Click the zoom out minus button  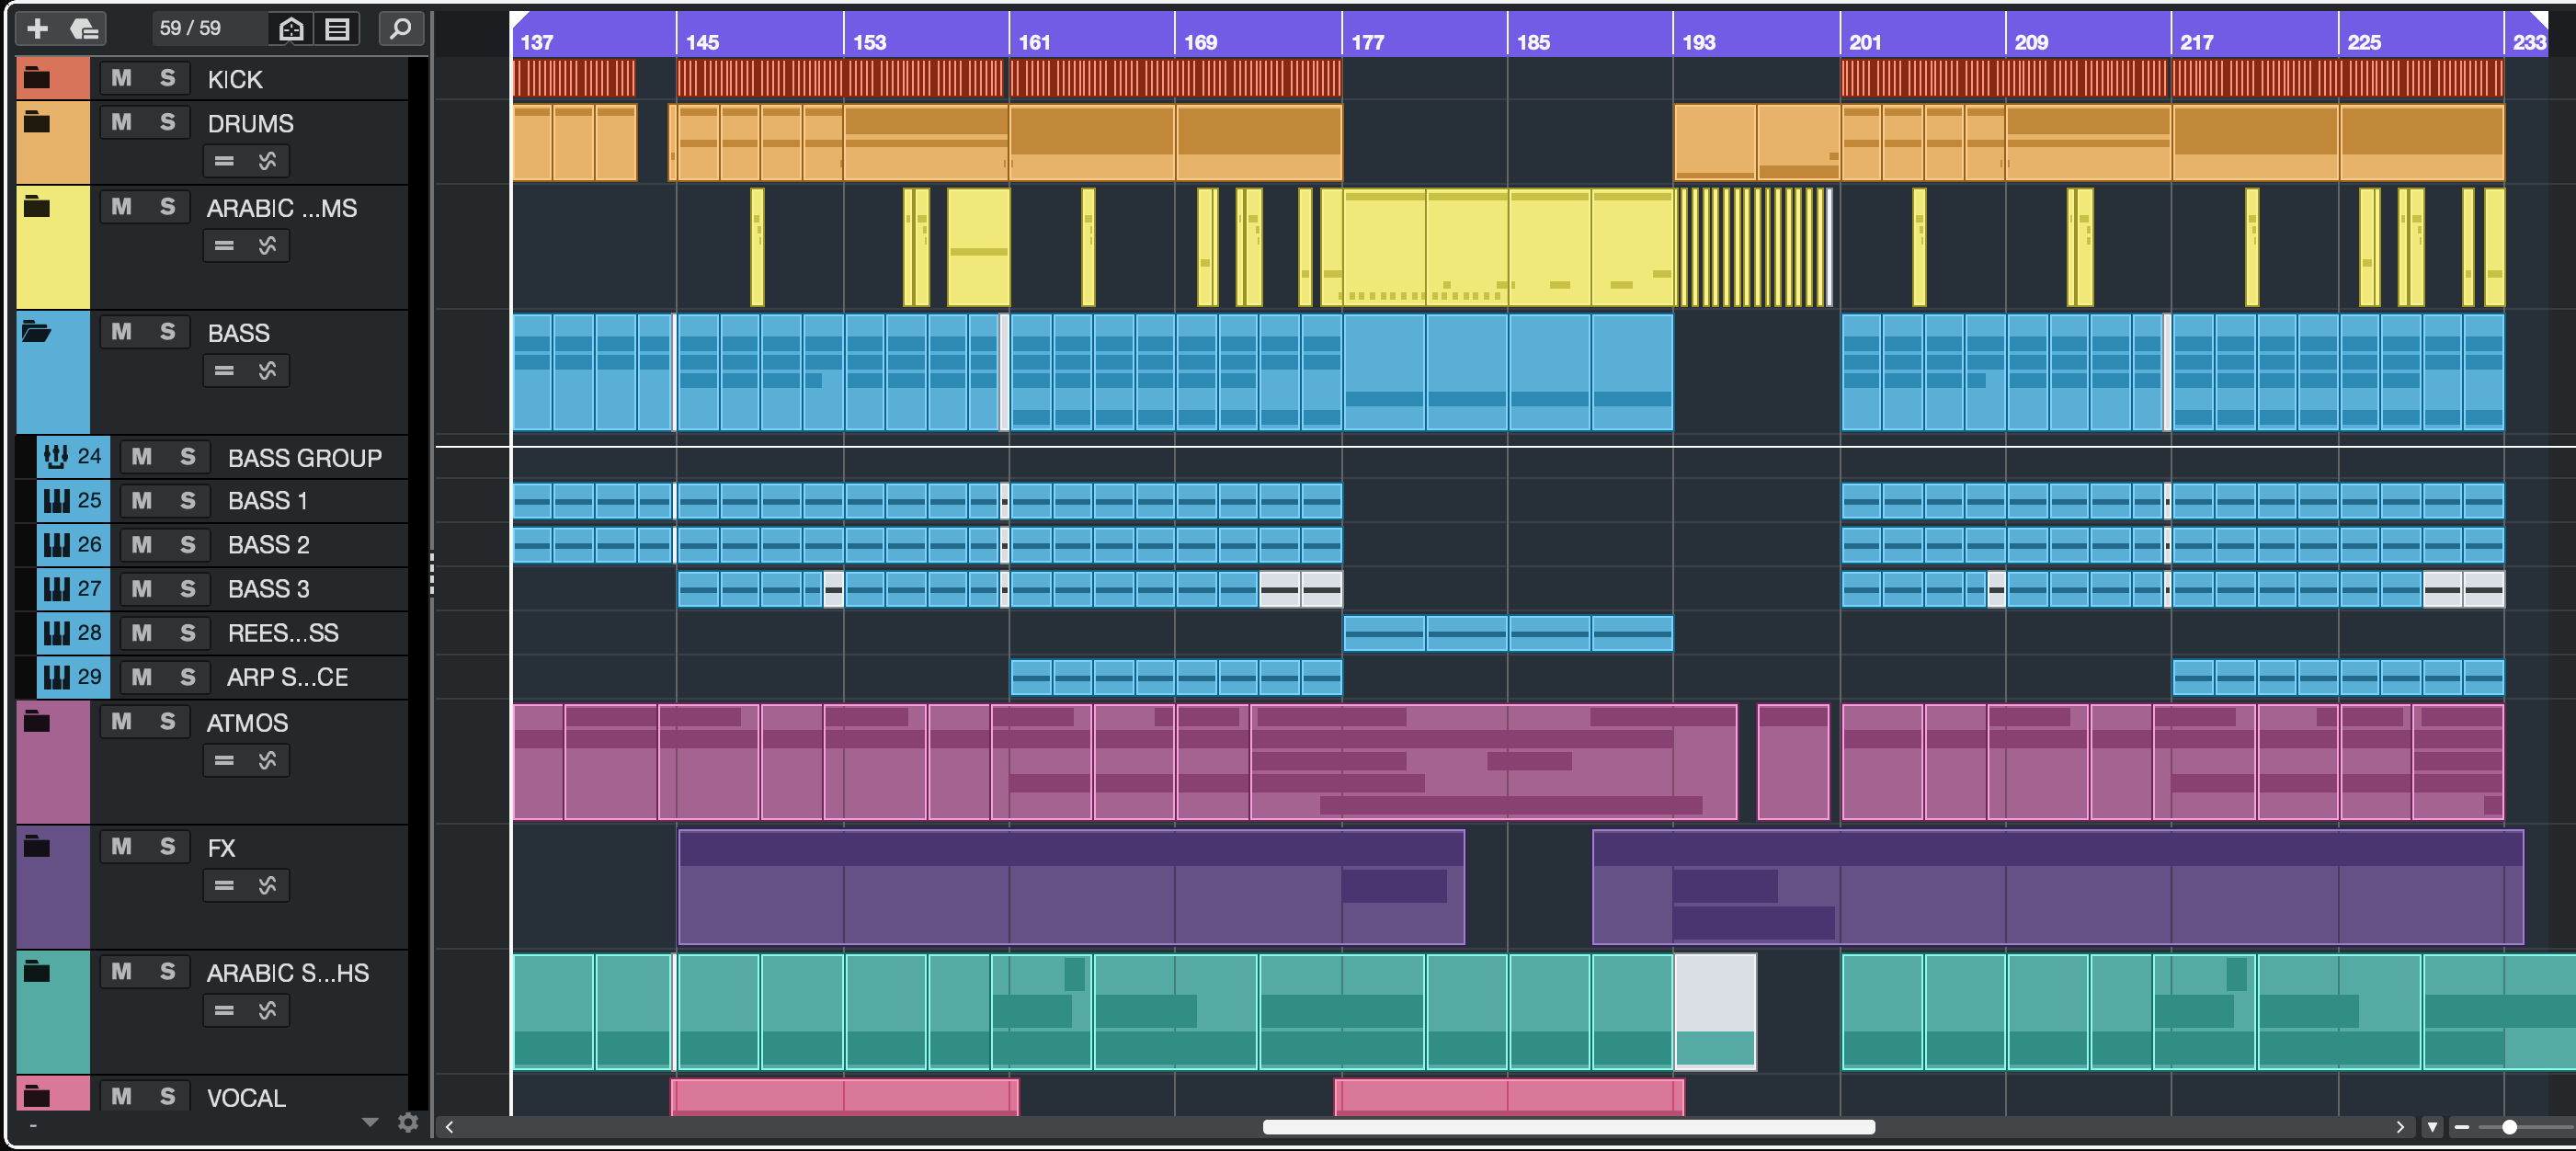tap(2462, 1127)
